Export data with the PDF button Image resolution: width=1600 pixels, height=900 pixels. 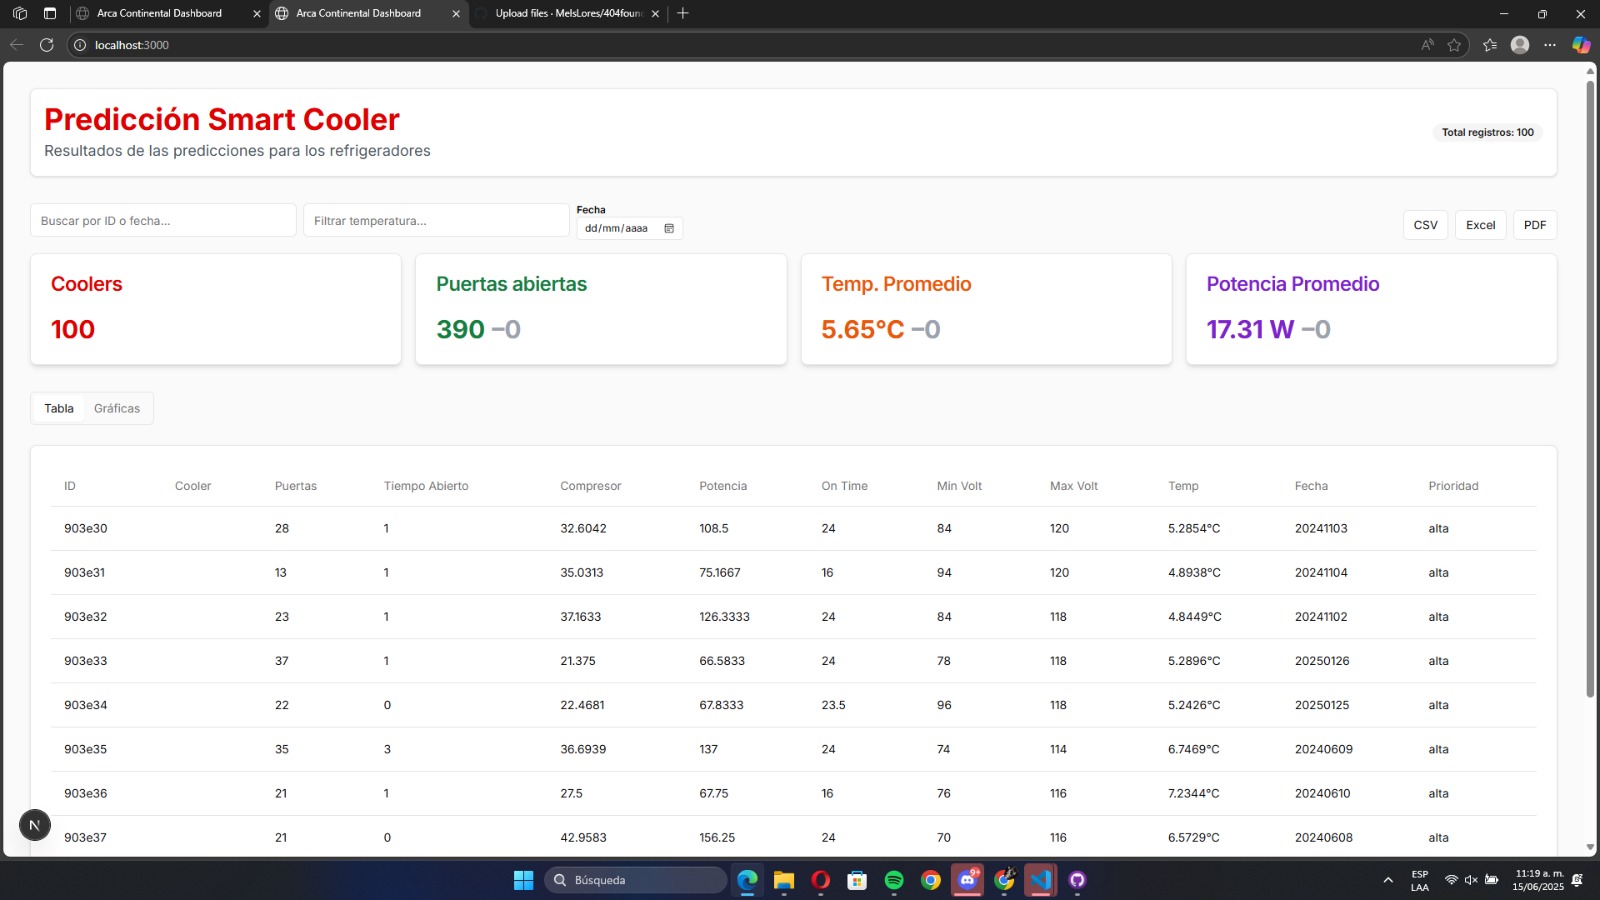click(x=1535, y=225)
